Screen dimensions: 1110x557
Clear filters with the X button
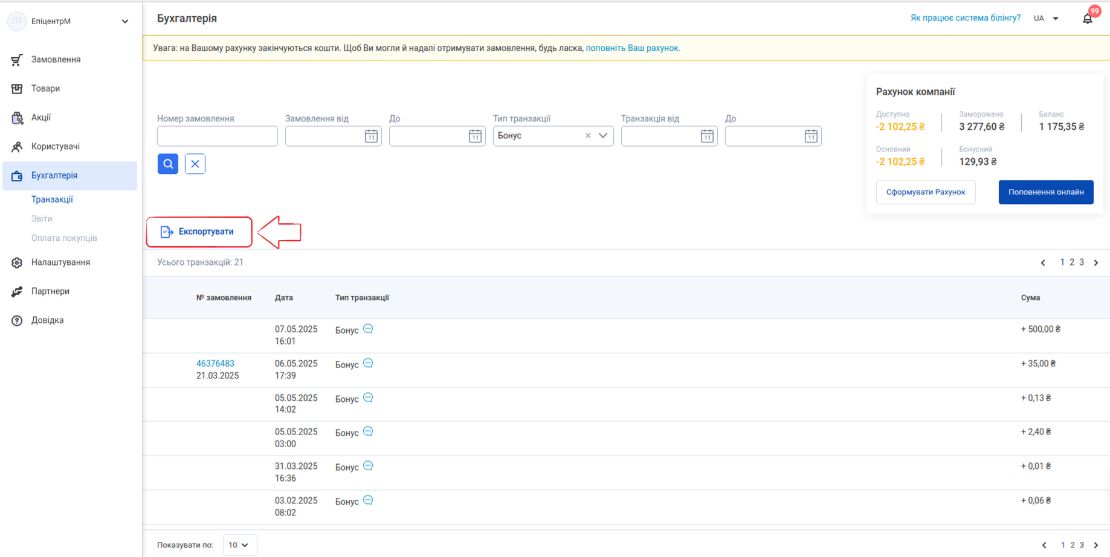point(195,164)
